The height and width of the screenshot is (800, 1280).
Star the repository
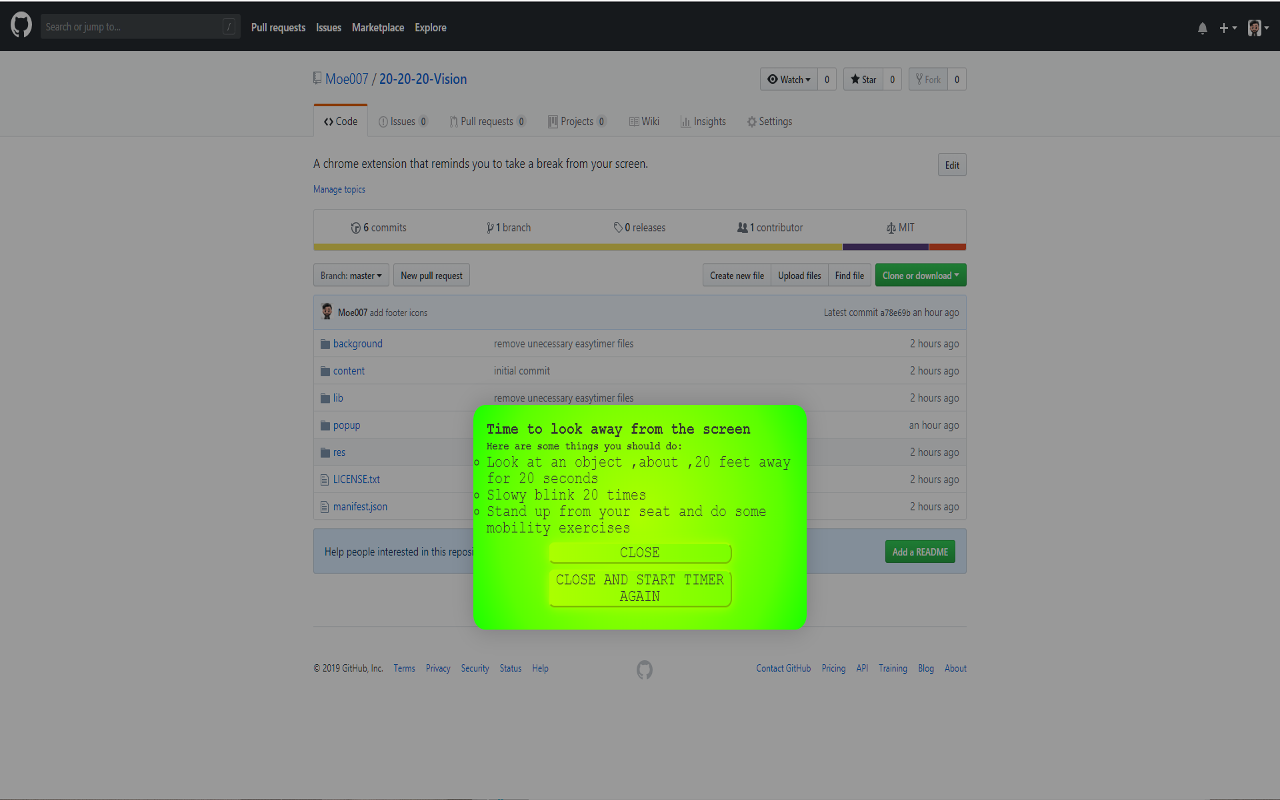point(863,80)
